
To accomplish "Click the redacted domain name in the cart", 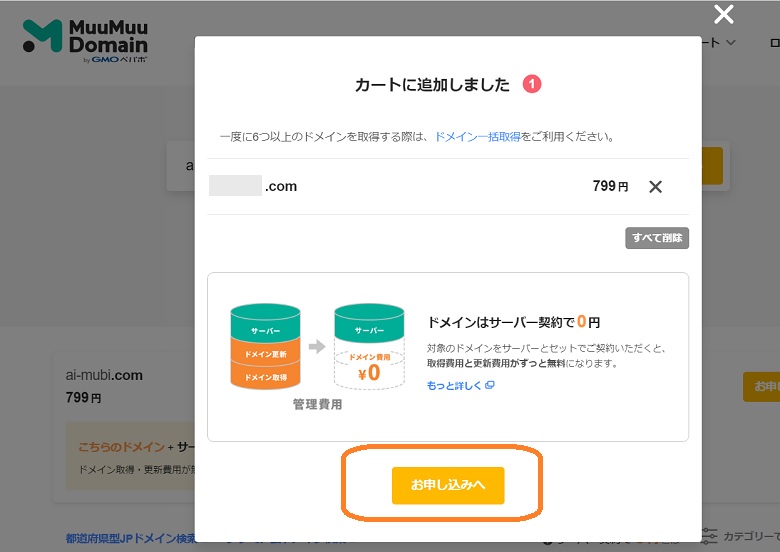I will 235,185.
